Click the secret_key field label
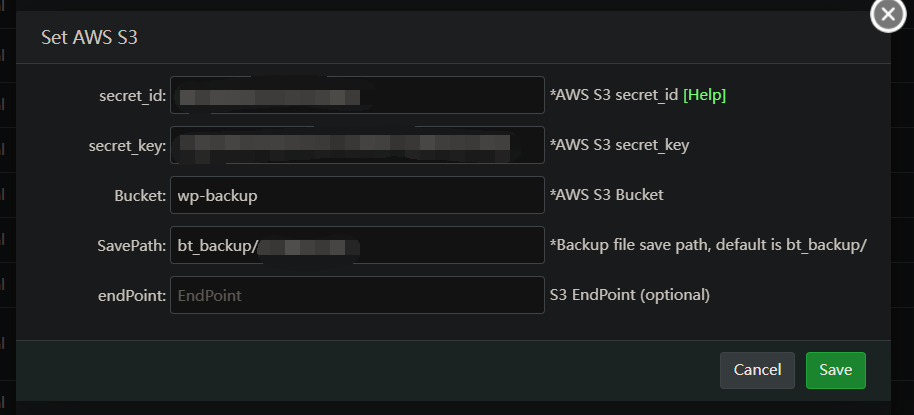Screen dimensions: 914x415 click(x=127, y=146)
